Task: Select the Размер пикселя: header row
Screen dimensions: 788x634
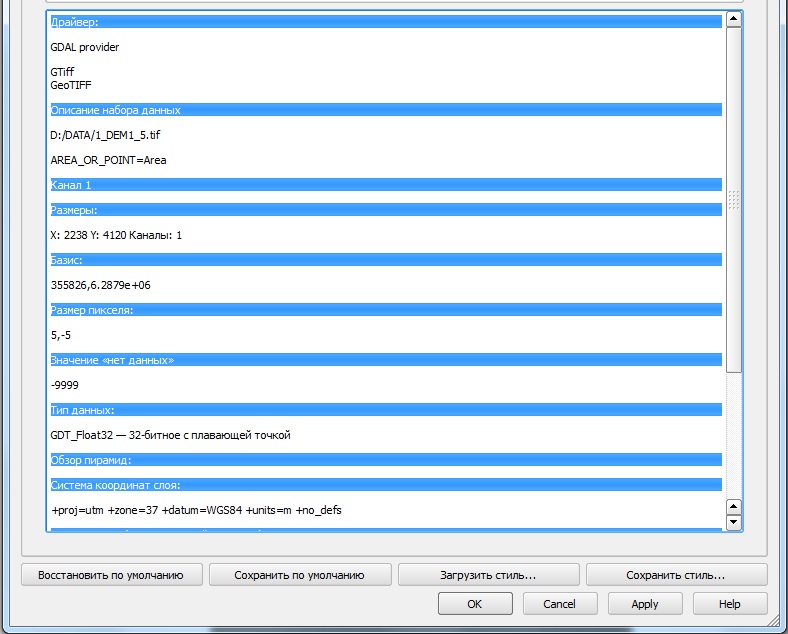Action: tap(386, 310)
